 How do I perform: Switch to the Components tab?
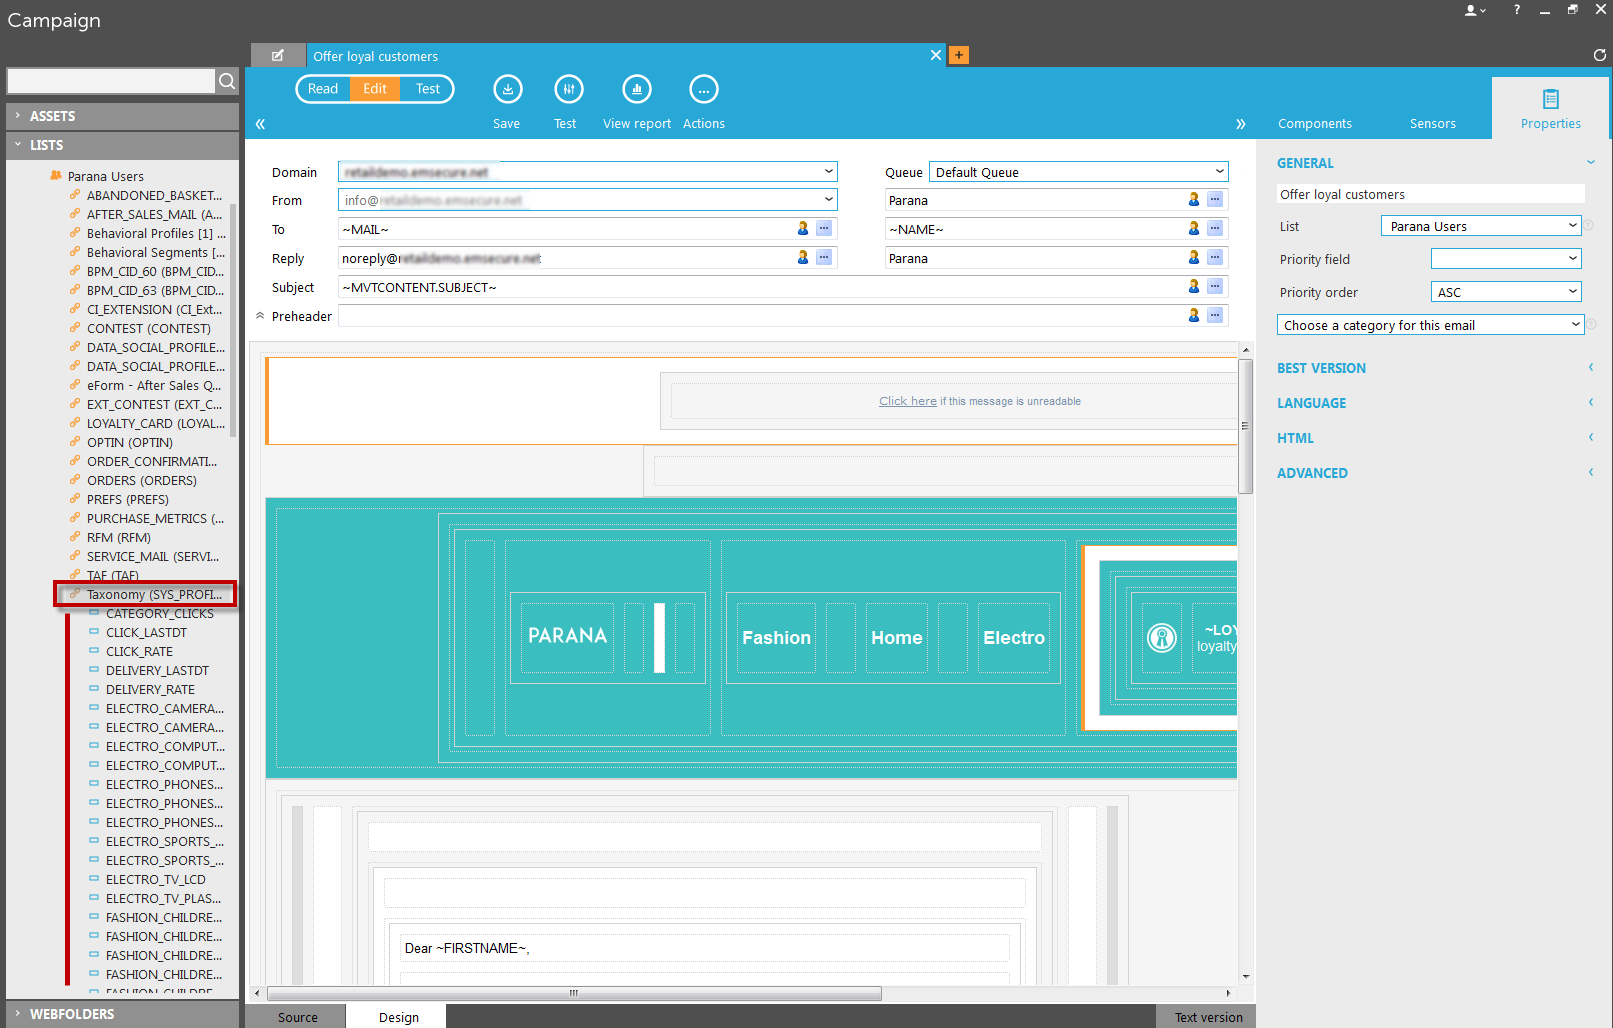(1314, 124)
